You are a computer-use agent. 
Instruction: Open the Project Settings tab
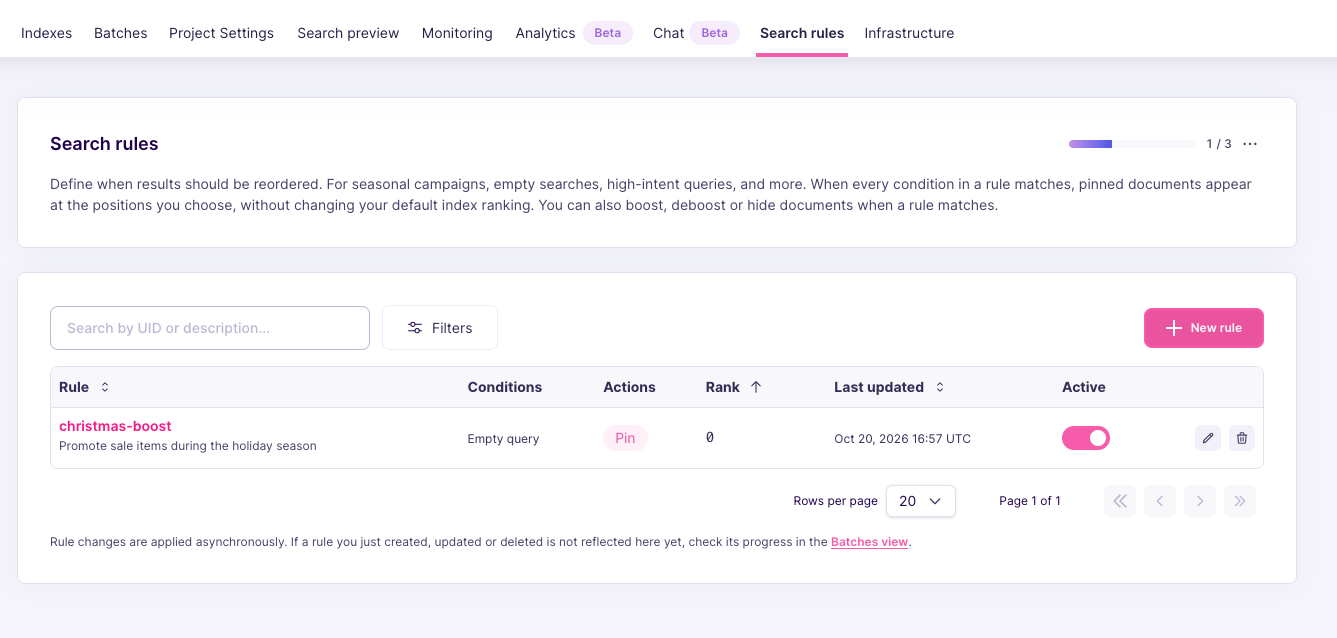click(221, 33)
